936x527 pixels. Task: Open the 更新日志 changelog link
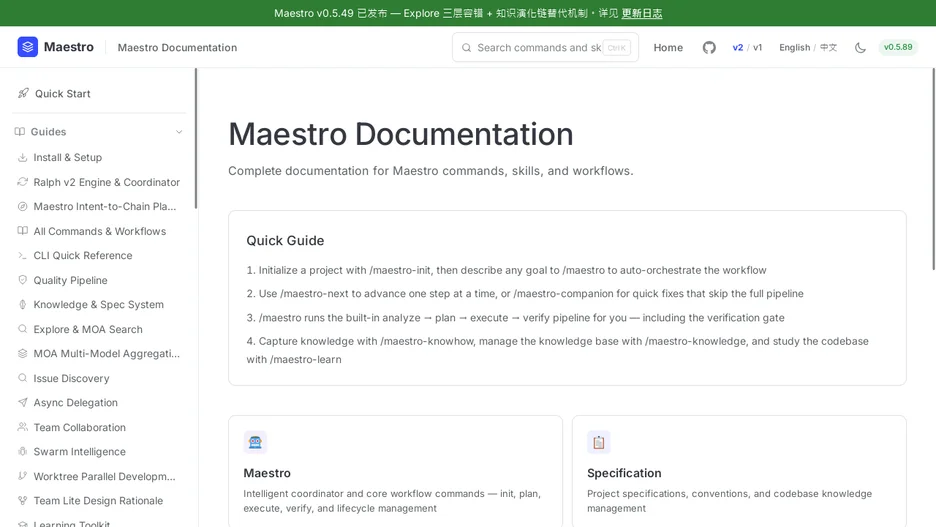pos(642,13)
